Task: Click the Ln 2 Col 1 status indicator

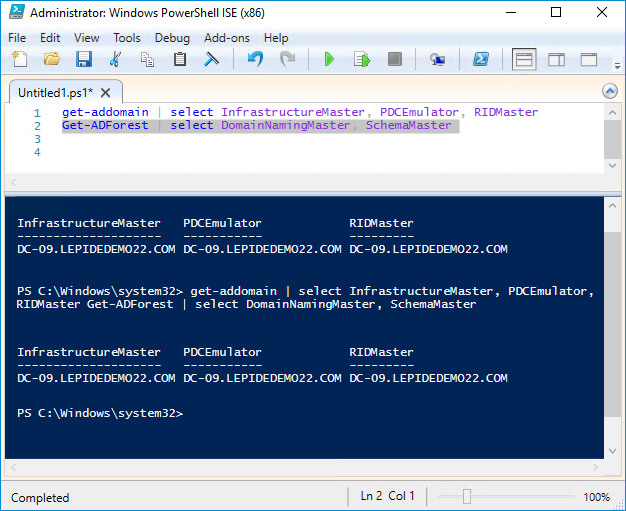Action: (x=387, y=496)
